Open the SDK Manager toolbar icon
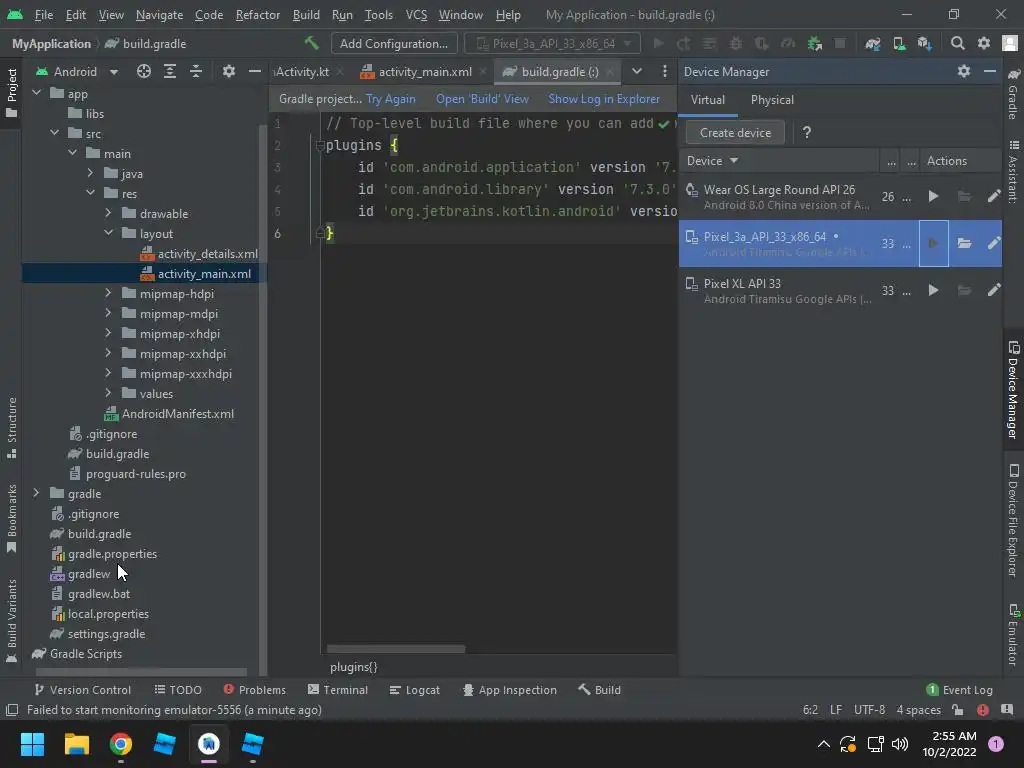1024x768 pixels. (x=925, y=43)
